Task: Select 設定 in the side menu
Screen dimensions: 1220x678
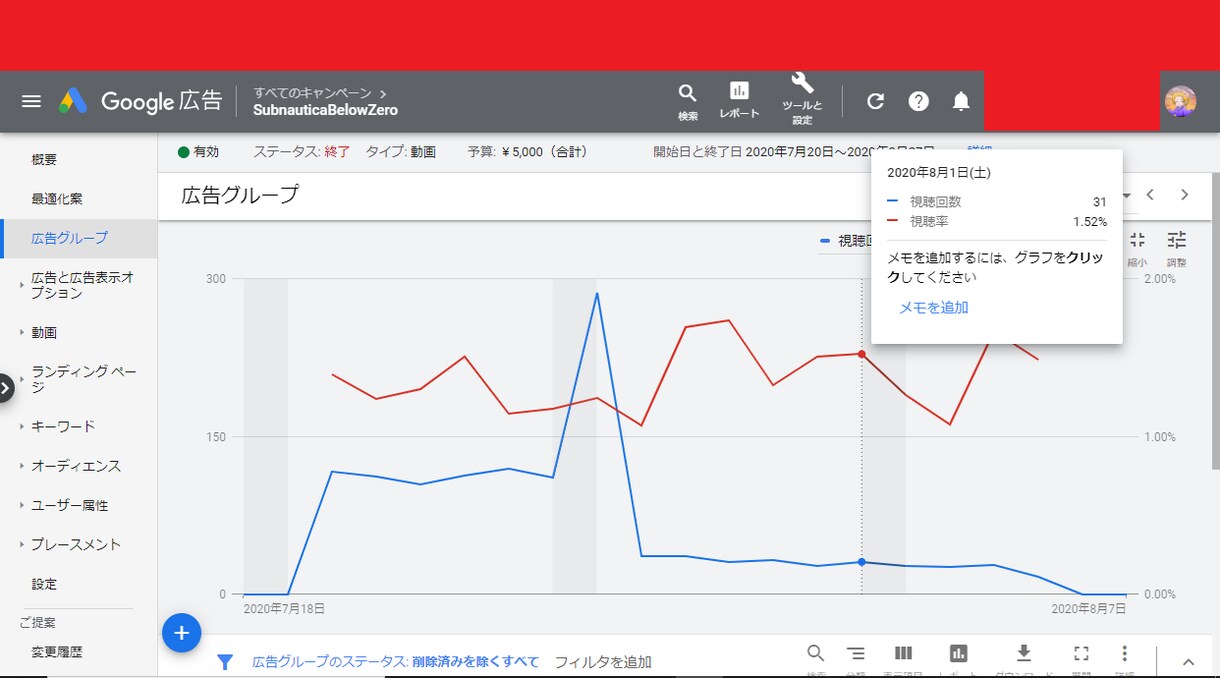Action: [x=44, y=584]
